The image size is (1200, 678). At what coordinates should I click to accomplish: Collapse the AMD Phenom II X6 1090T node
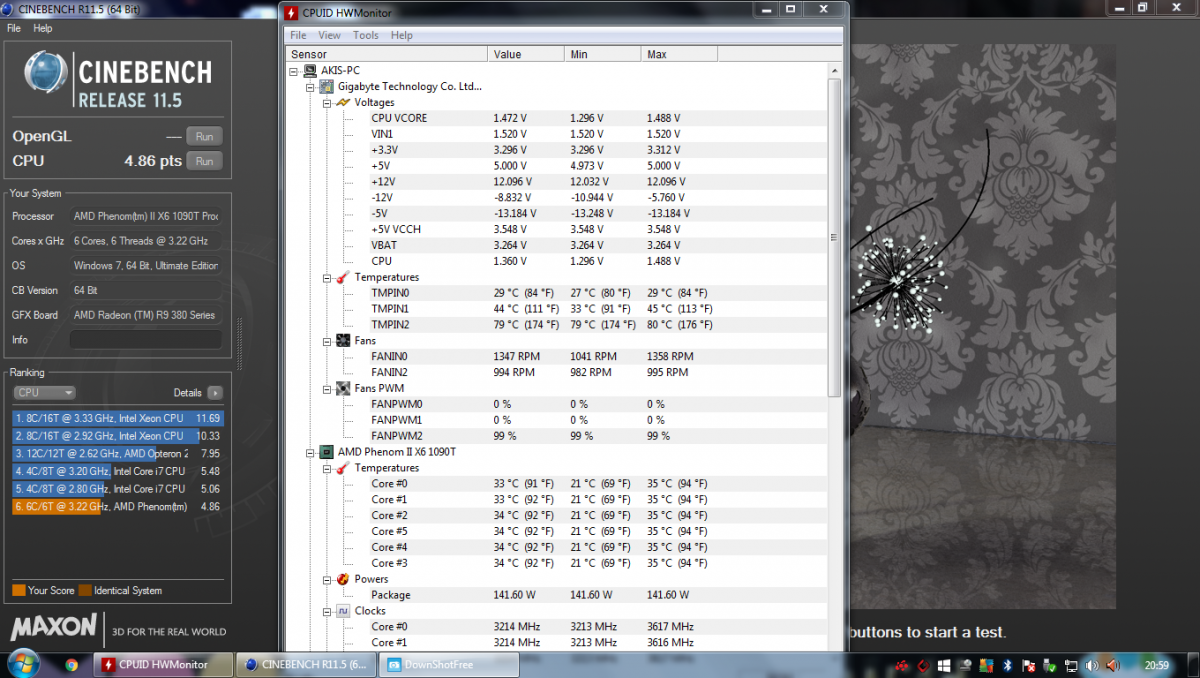[x=311, y=452]
